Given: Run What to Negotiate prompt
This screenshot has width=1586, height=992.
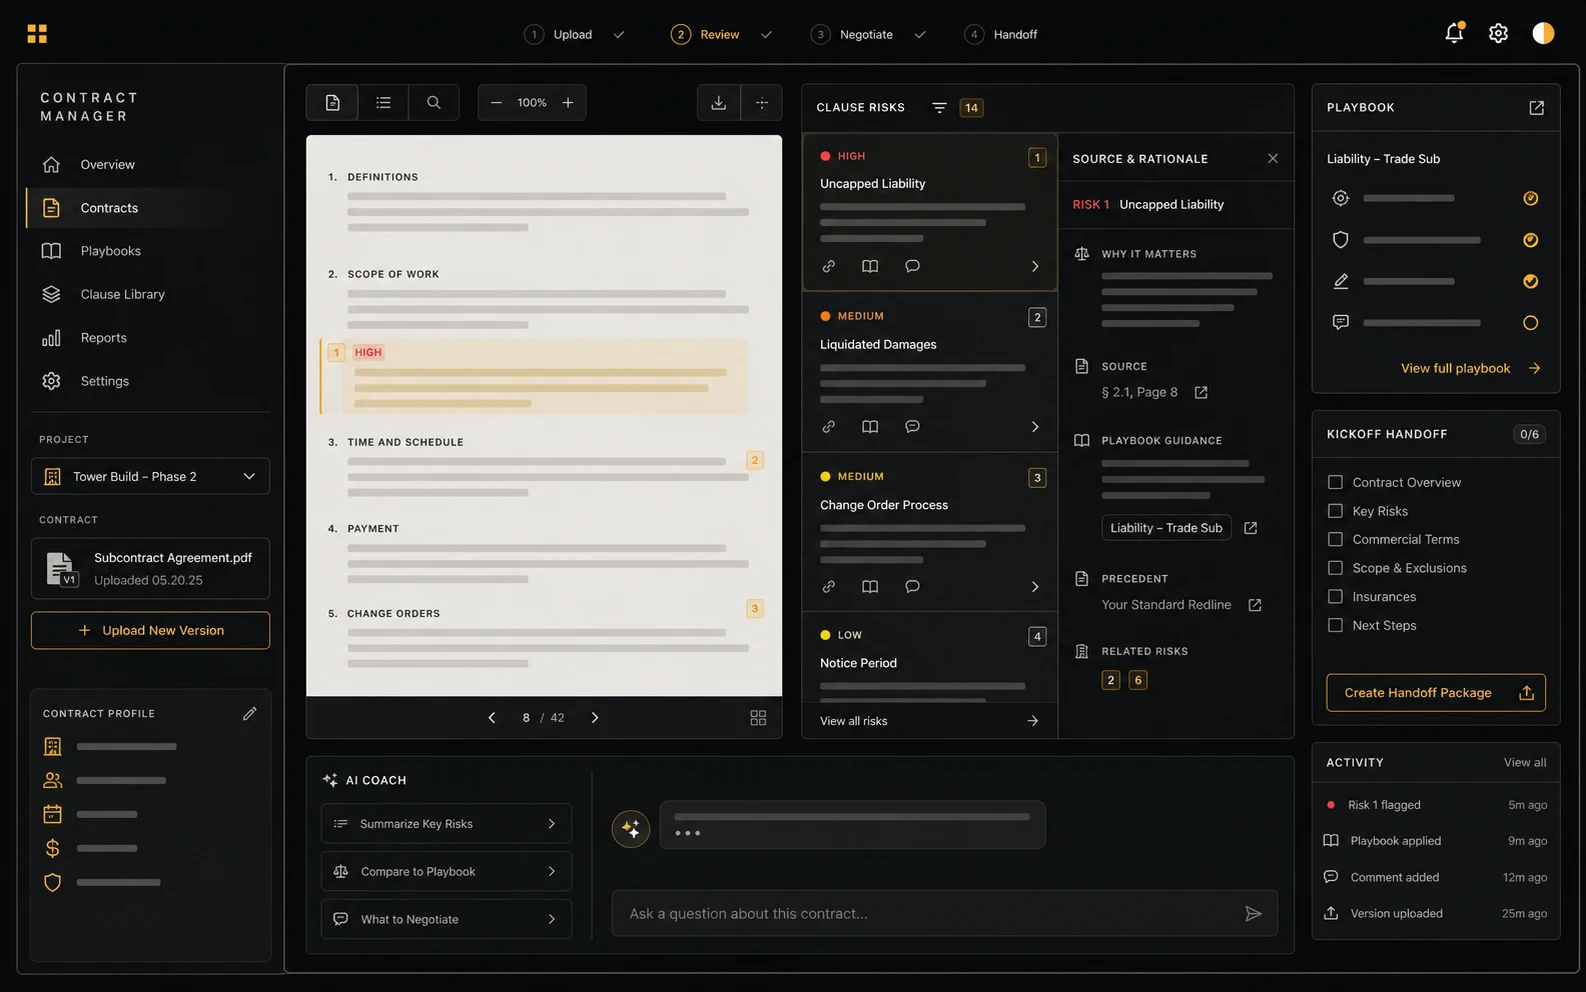Looking at the screenshot, I should (446, 919).
